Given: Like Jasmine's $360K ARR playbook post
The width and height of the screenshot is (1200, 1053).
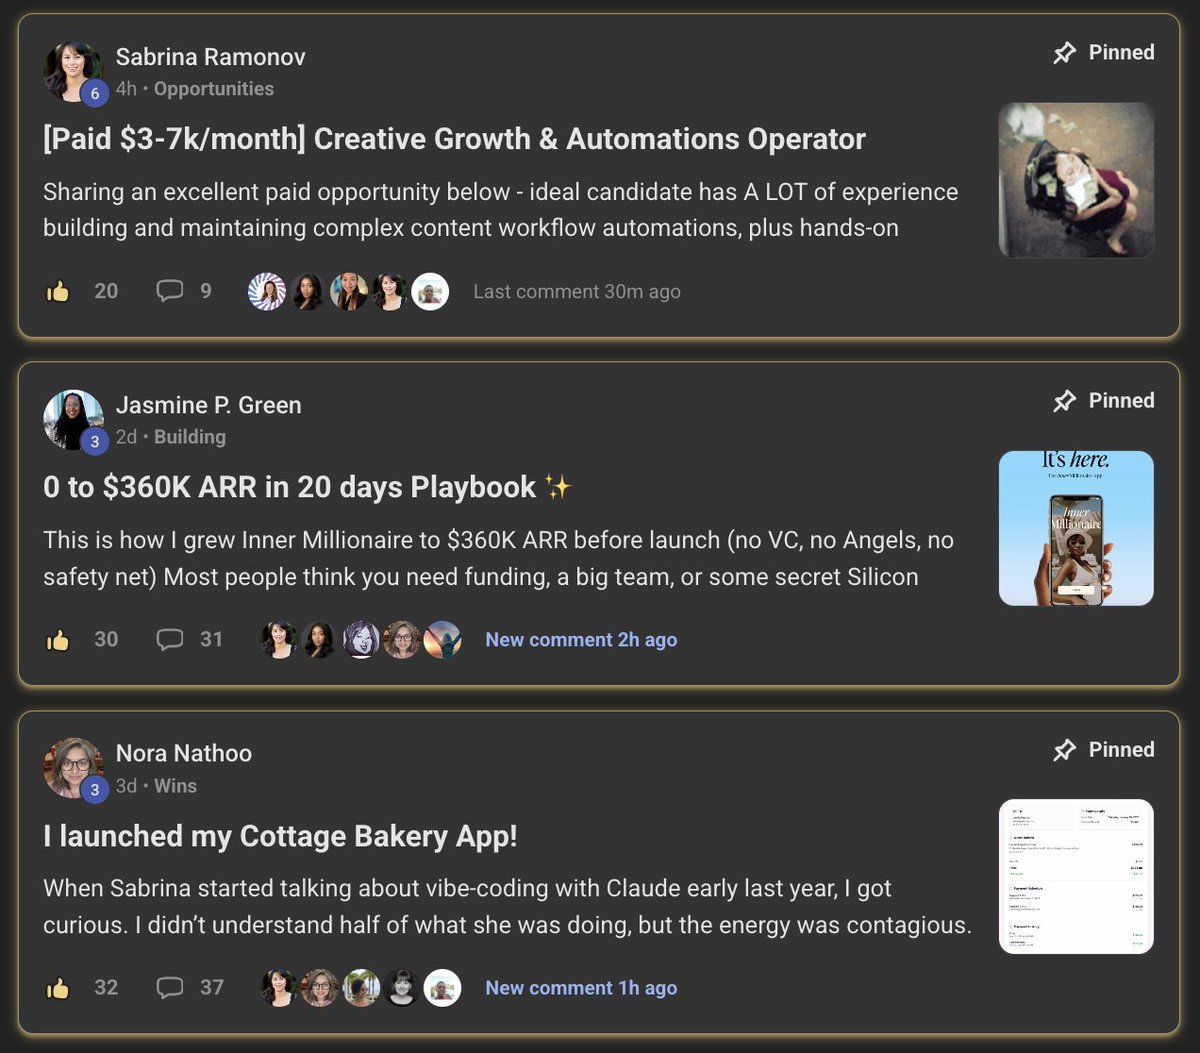Looking at the screenshot, I should click(58, 639).
